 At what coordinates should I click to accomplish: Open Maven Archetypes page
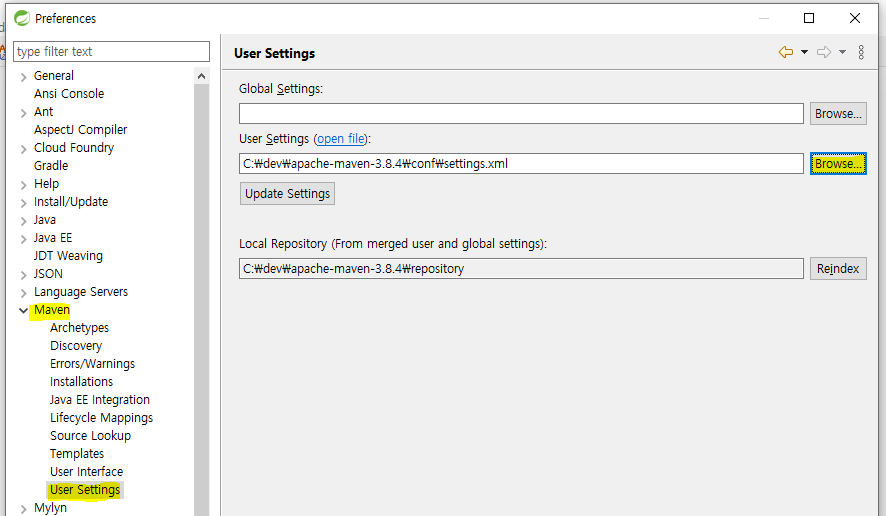click(79, 328)
